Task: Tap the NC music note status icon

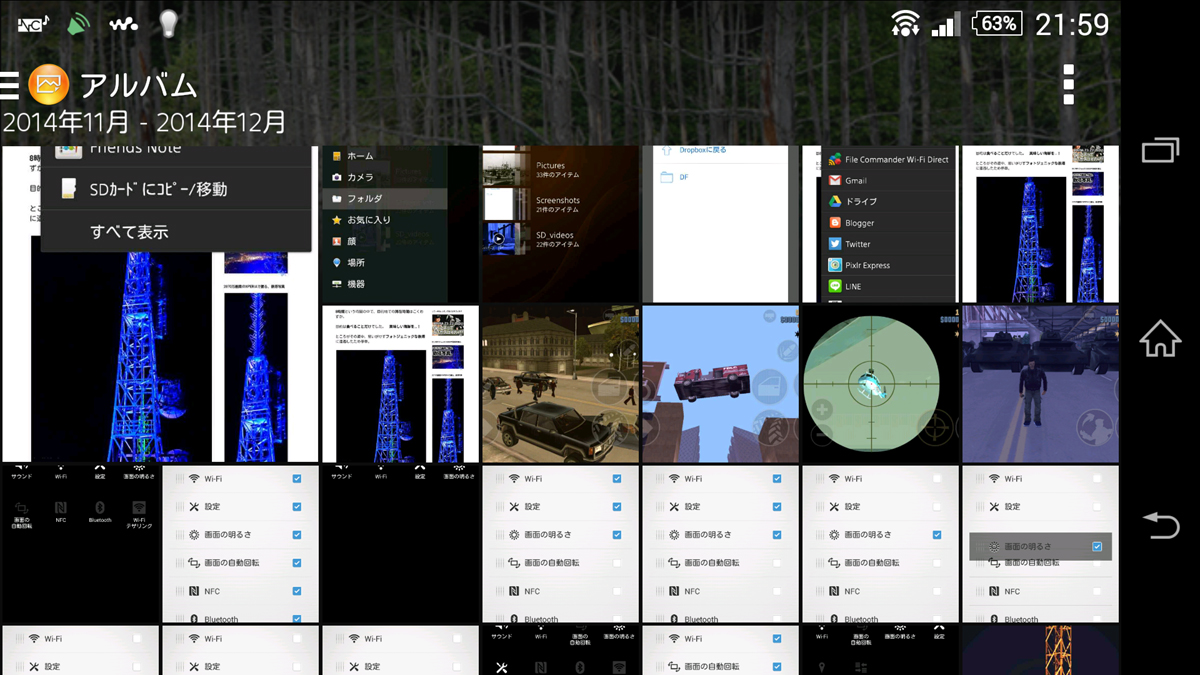Action: coord(33,24)
